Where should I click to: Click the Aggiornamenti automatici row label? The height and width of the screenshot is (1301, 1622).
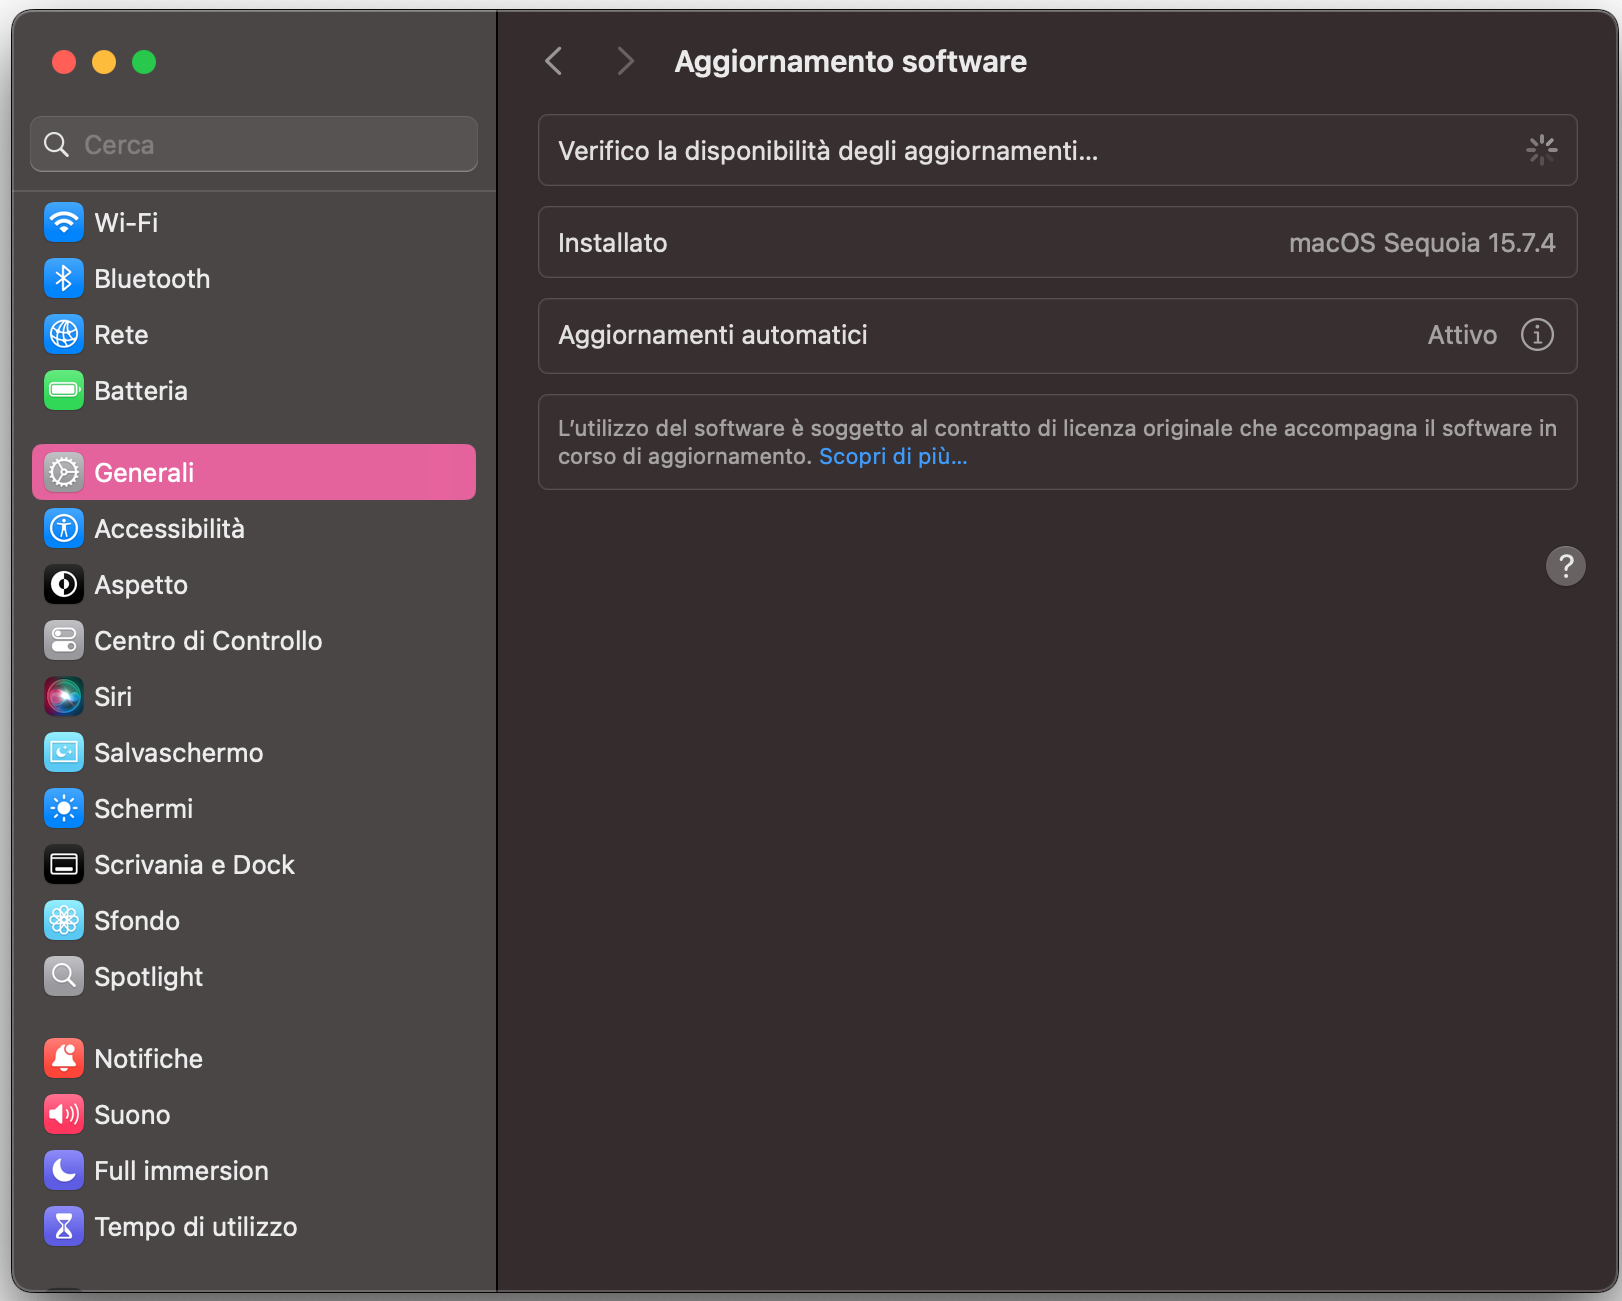(713, 334)
